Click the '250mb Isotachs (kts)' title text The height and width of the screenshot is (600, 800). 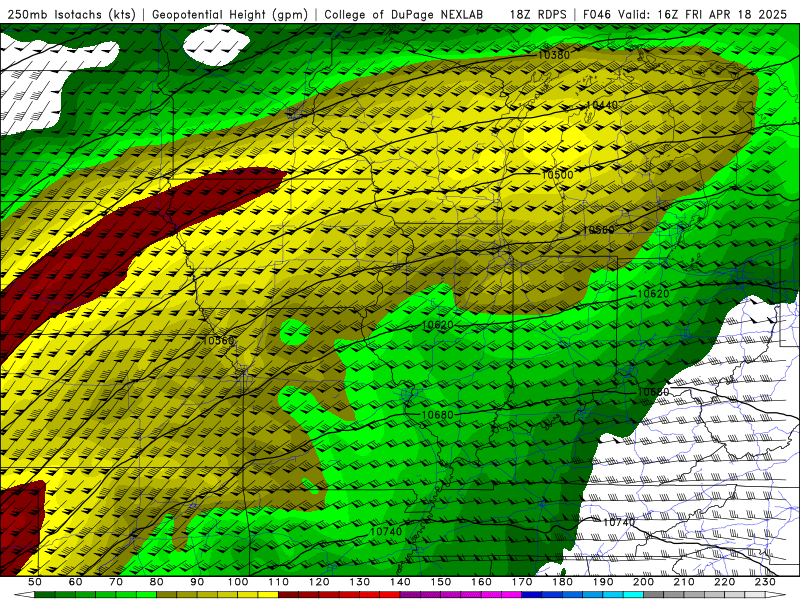[71, 14]
